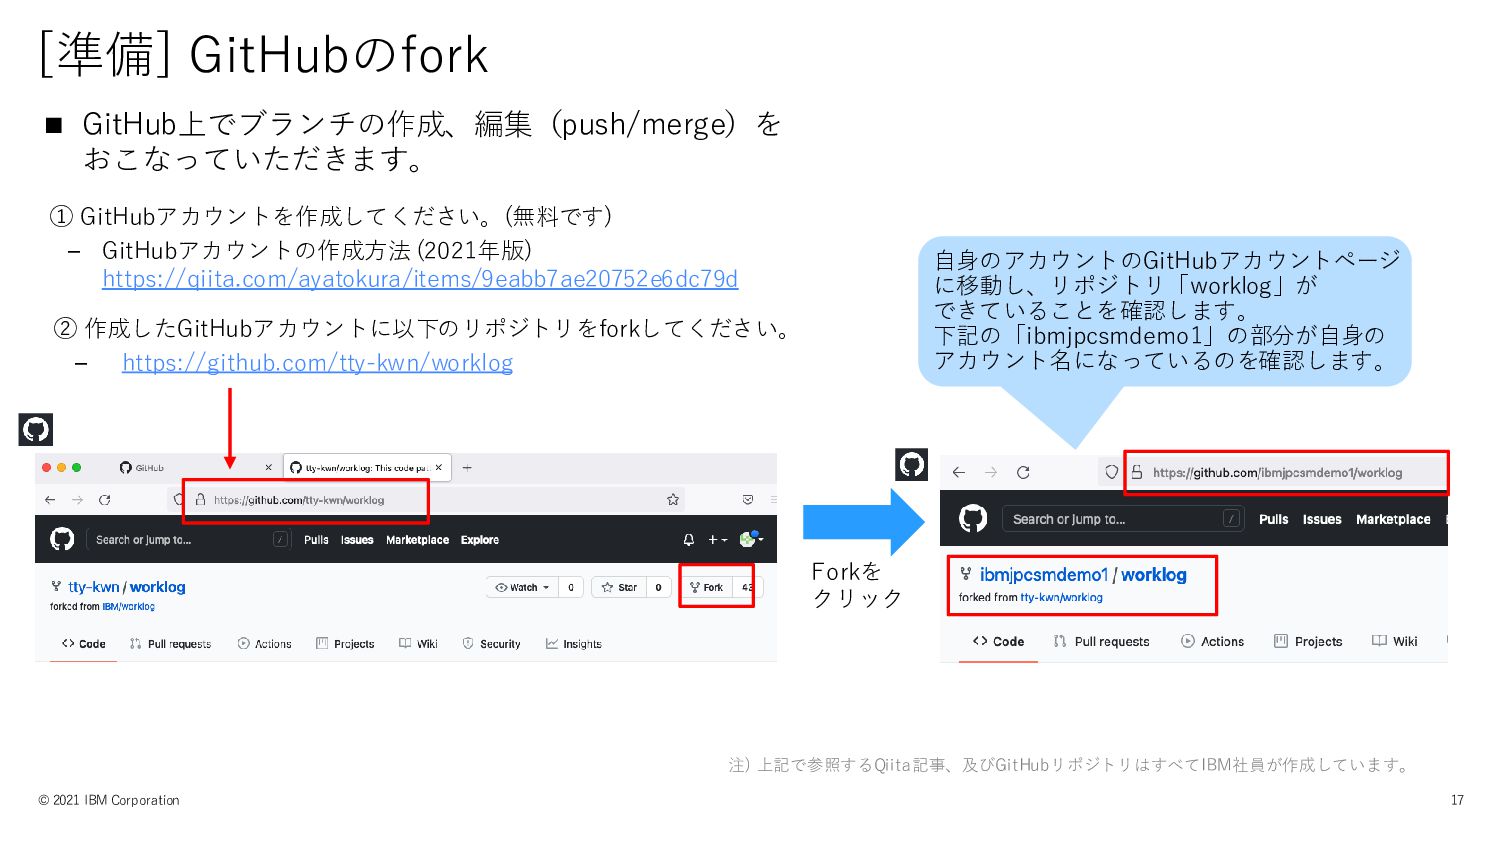Expand the Watch dropdown for tty-kwn/worklog

point(522,587)
